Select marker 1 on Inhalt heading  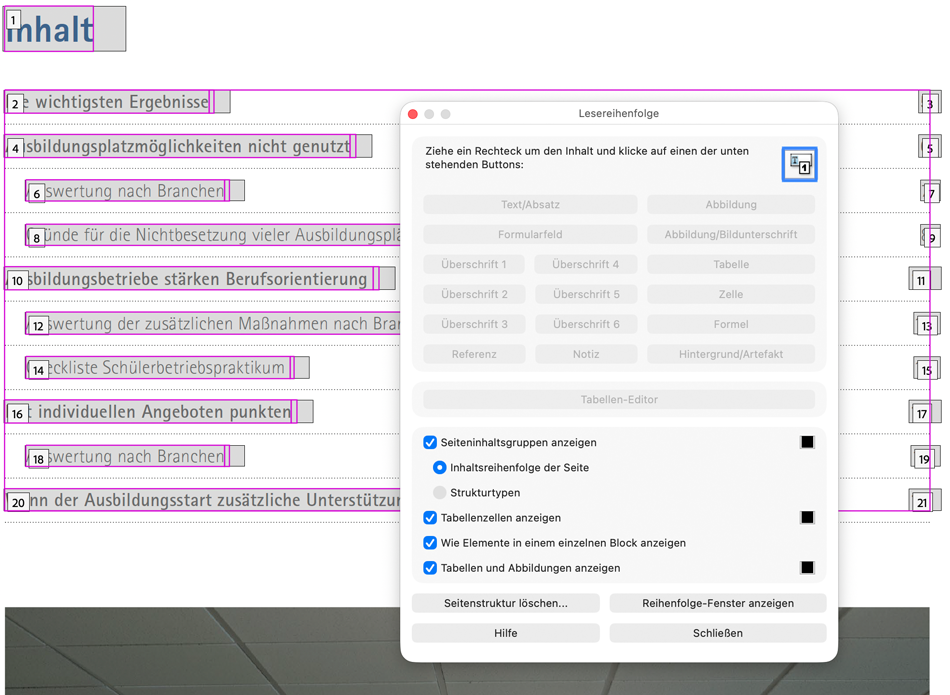pyautogui.click(x=13, y=20)
